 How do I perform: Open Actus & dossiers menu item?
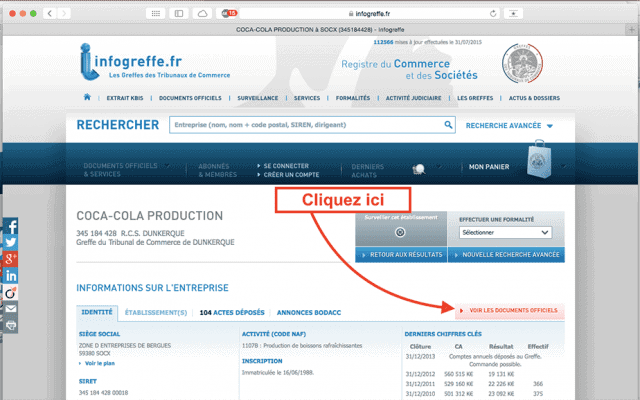click(x=534, y=98)
